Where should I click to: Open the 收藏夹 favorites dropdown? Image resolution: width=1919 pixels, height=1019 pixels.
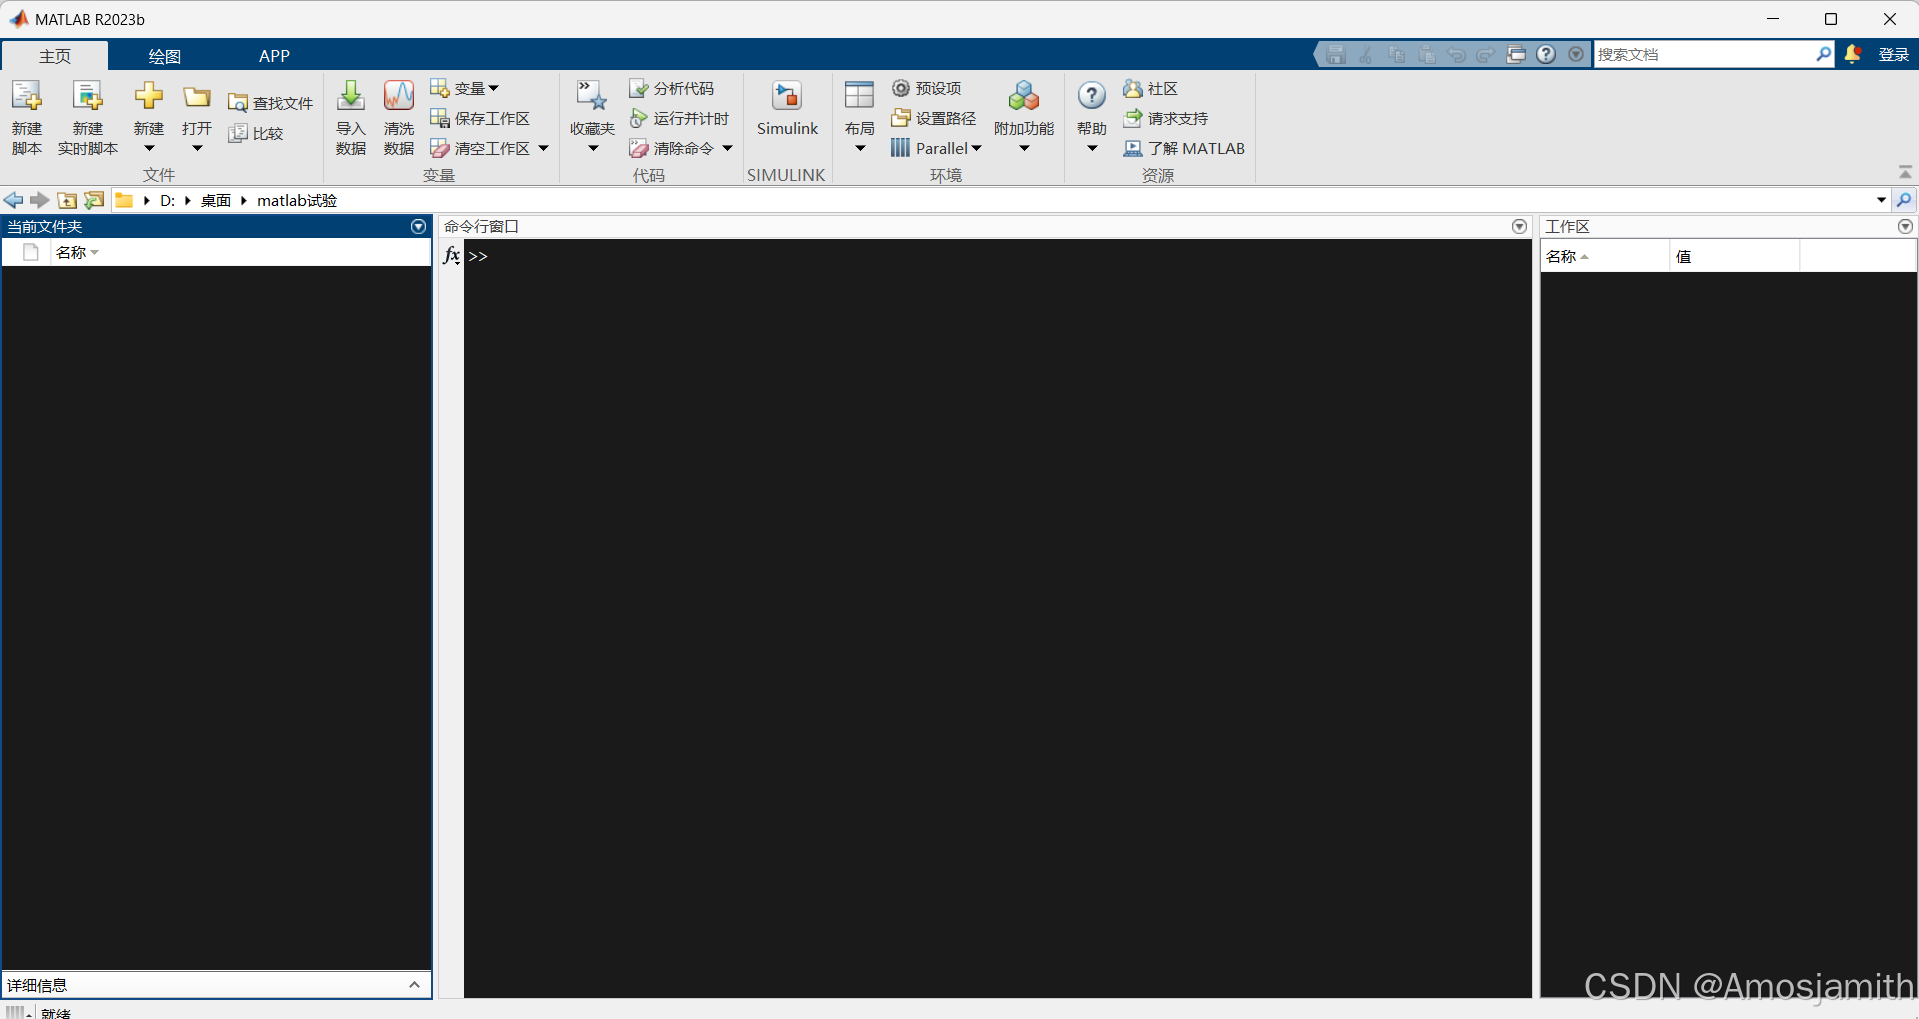click(x=593, y=149)
